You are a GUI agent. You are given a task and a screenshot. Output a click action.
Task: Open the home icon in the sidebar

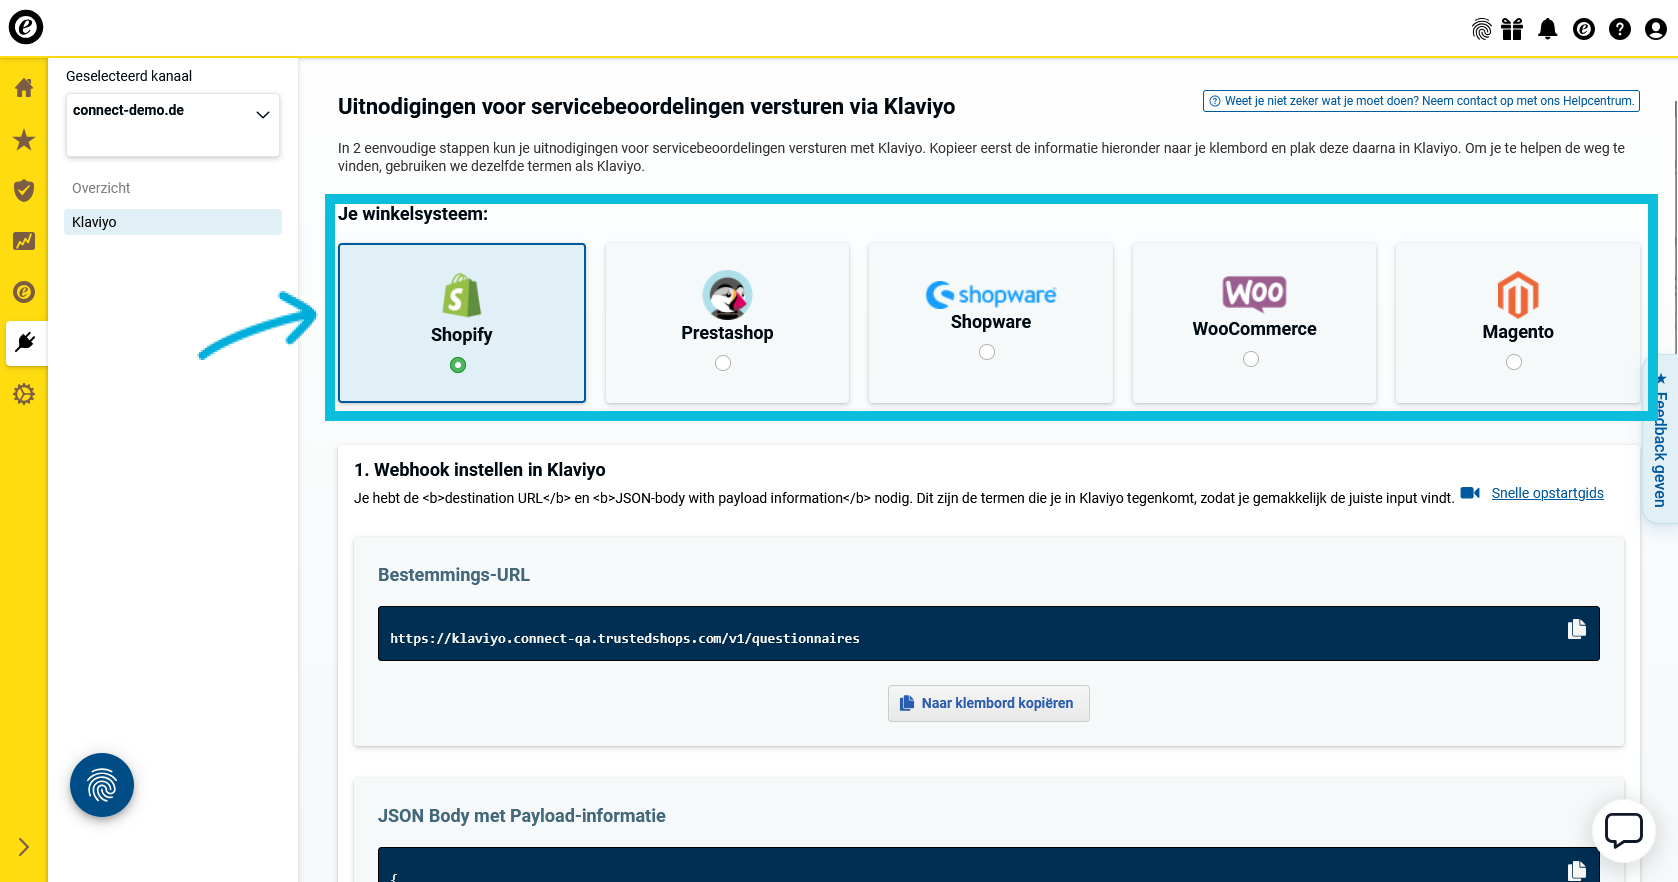(24, 88)
